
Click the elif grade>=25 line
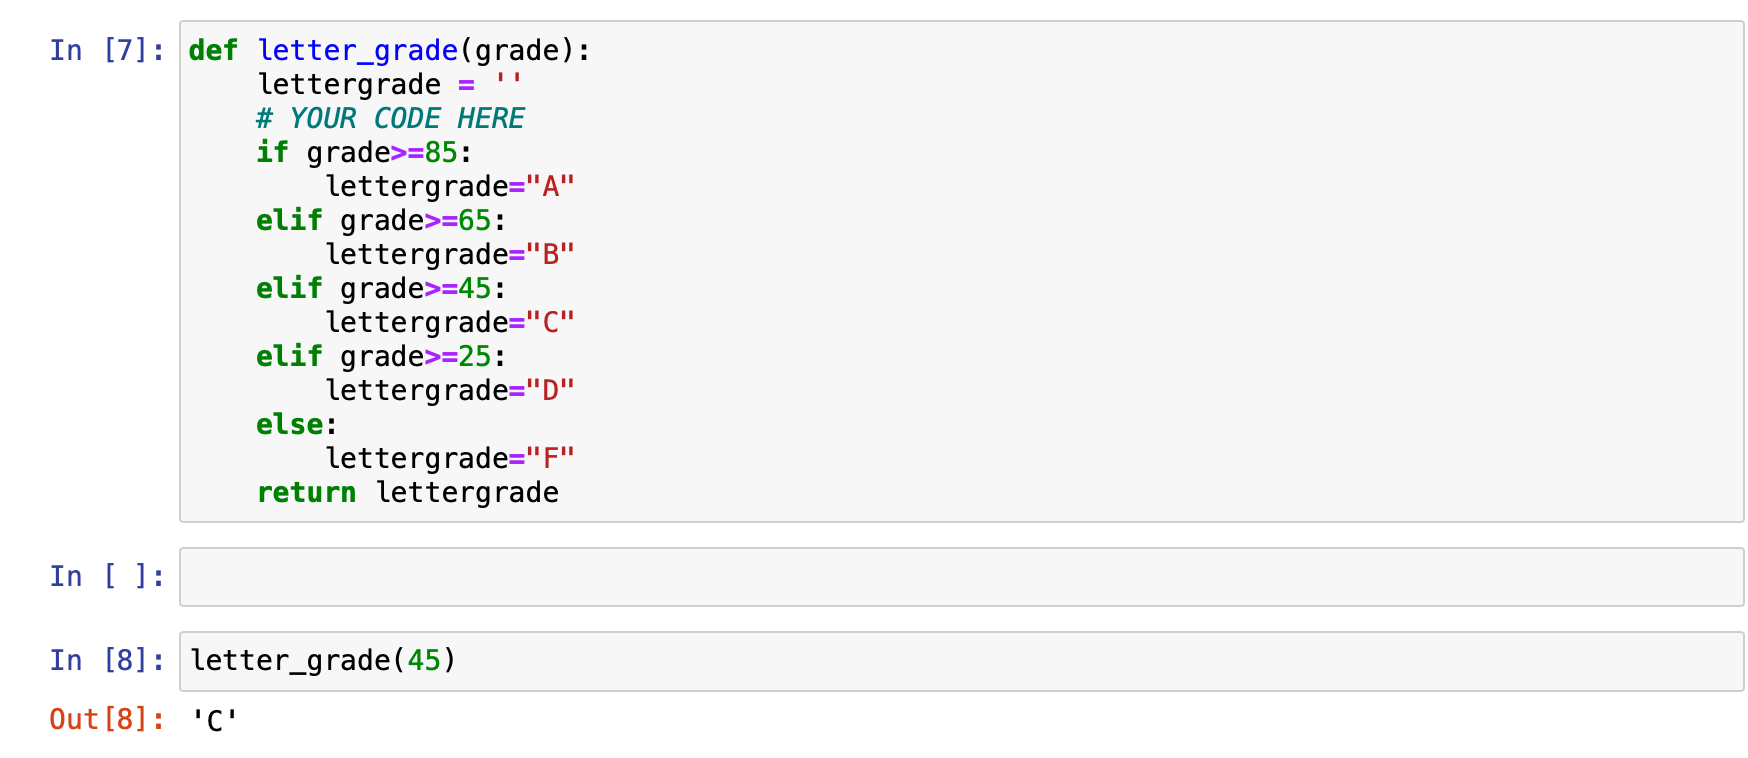[x=381, y=356]
